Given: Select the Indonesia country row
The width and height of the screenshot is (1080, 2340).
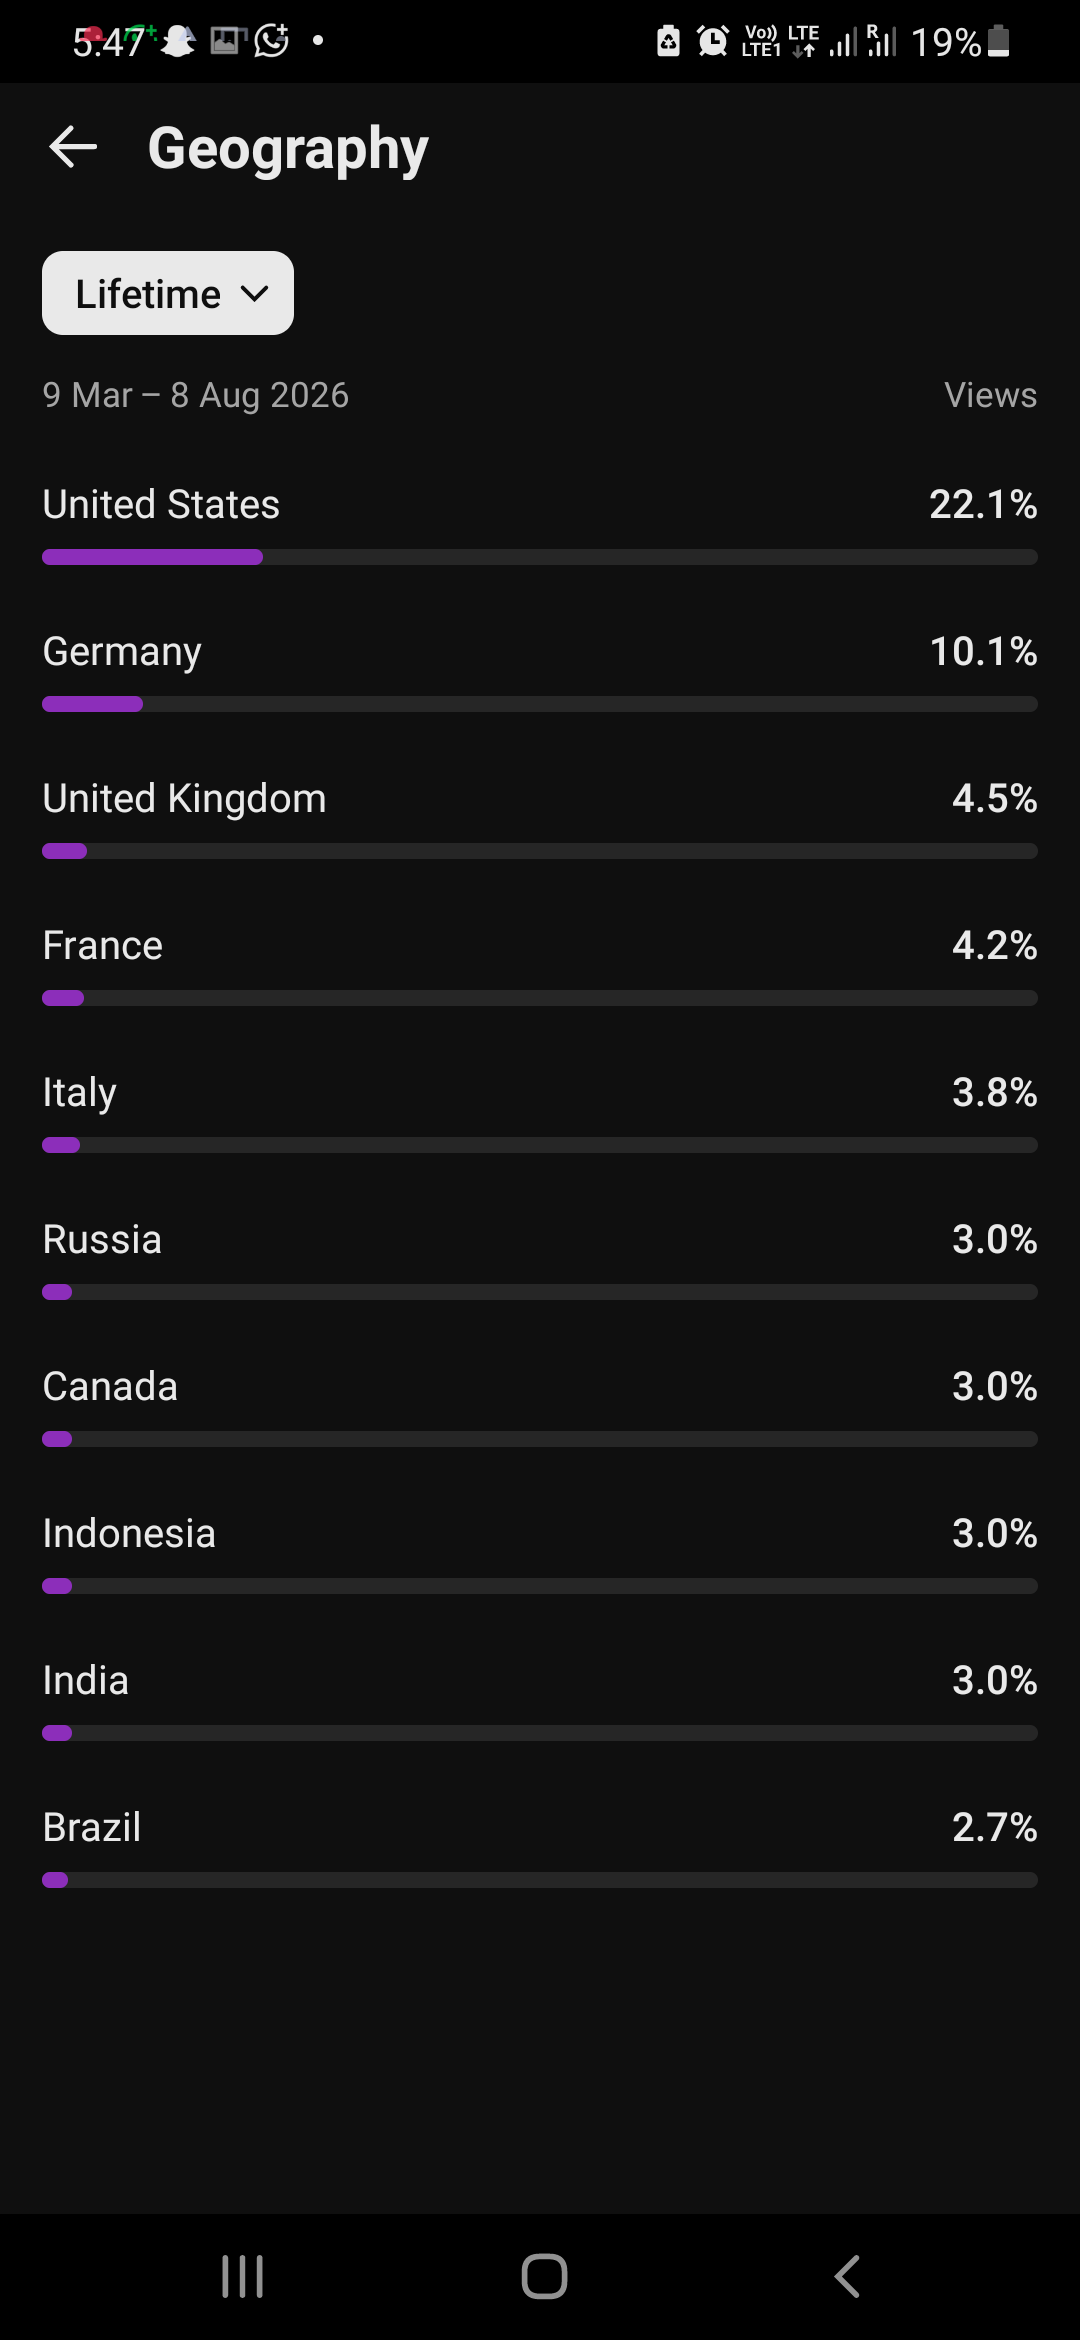Looking at the screenshot, I should (540, 1553).
